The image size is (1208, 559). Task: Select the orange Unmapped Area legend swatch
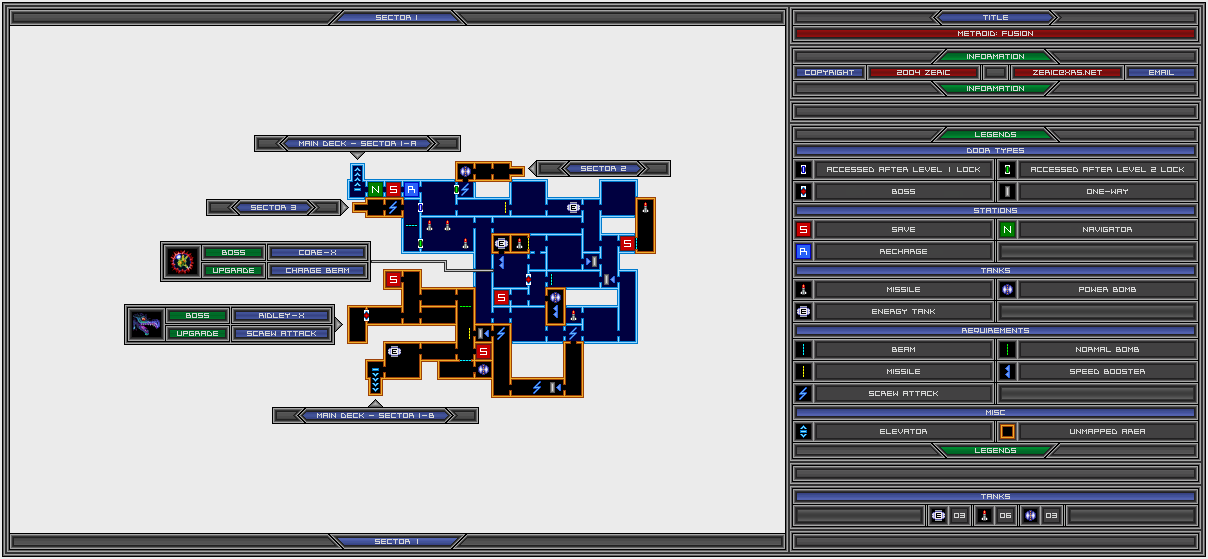(1008, 432)
